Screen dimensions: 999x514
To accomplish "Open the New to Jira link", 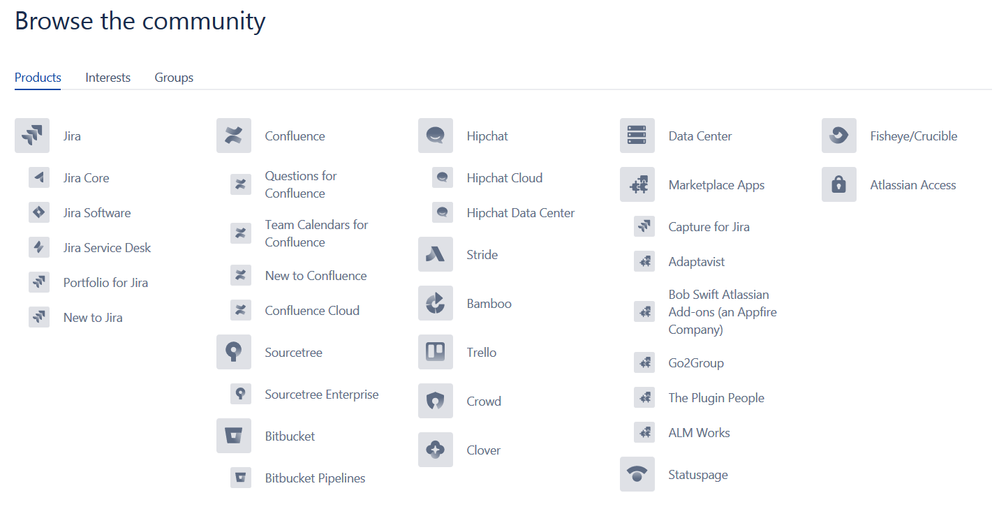I will (93, 317).
